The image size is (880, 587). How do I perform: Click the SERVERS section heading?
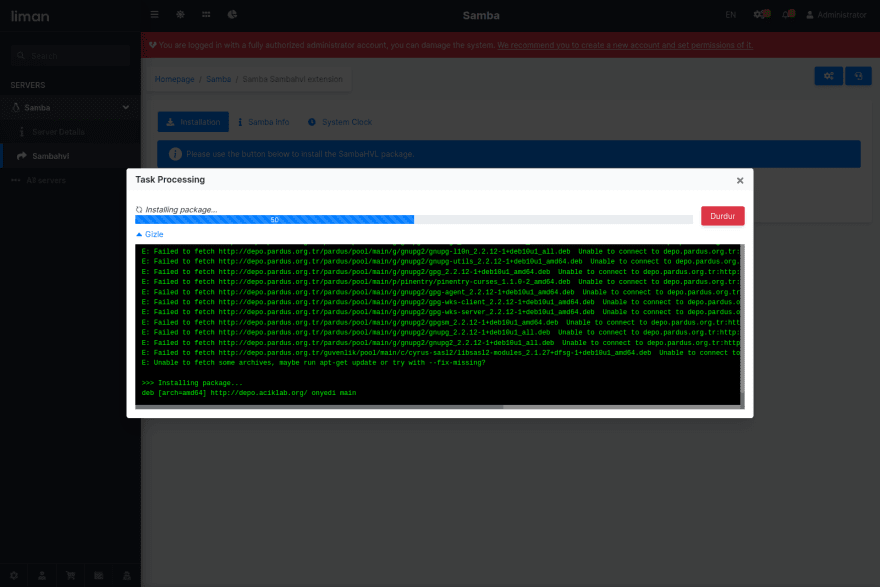28,85
